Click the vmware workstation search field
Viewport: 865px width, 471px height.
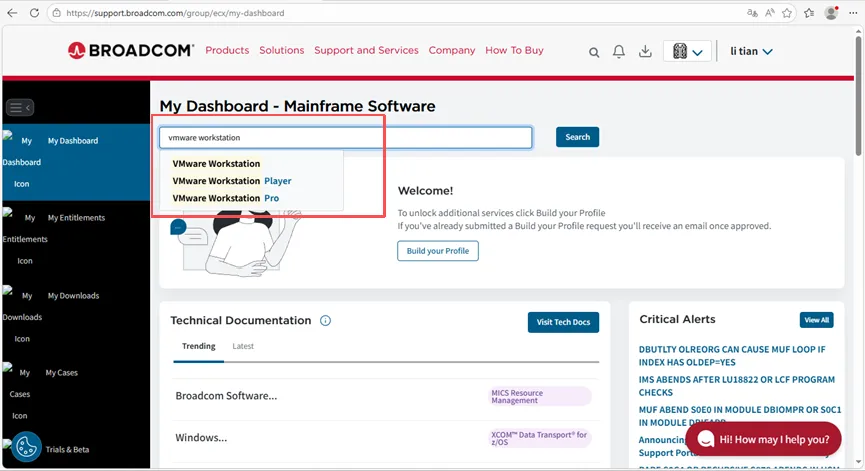(346, 137)
